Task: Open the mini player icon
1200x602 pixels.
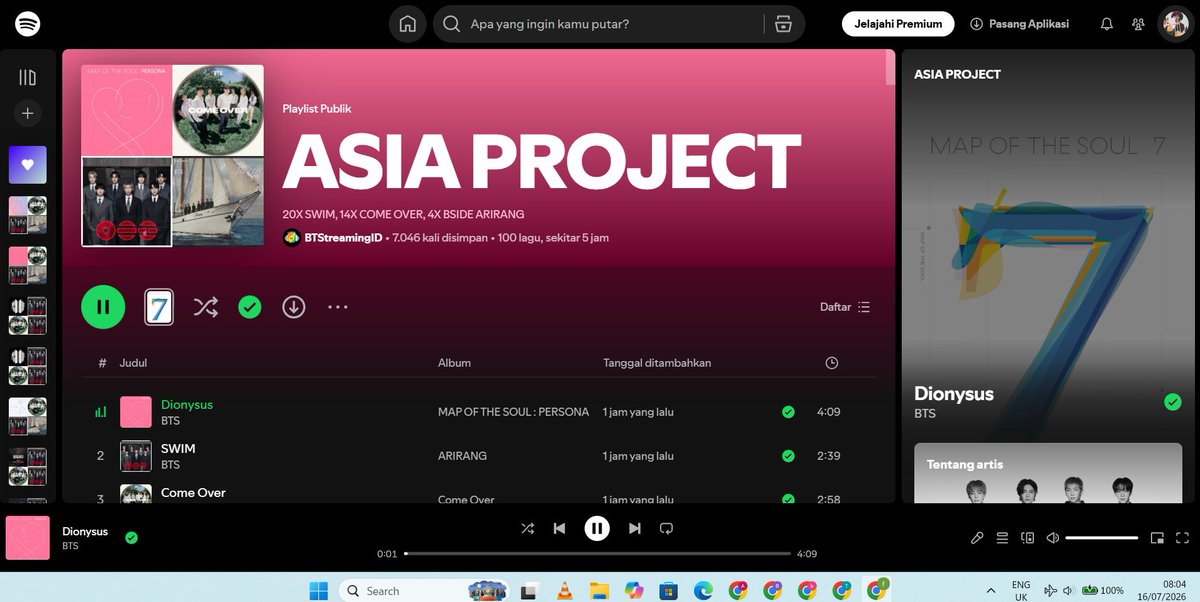Action: pos(1157,538)
